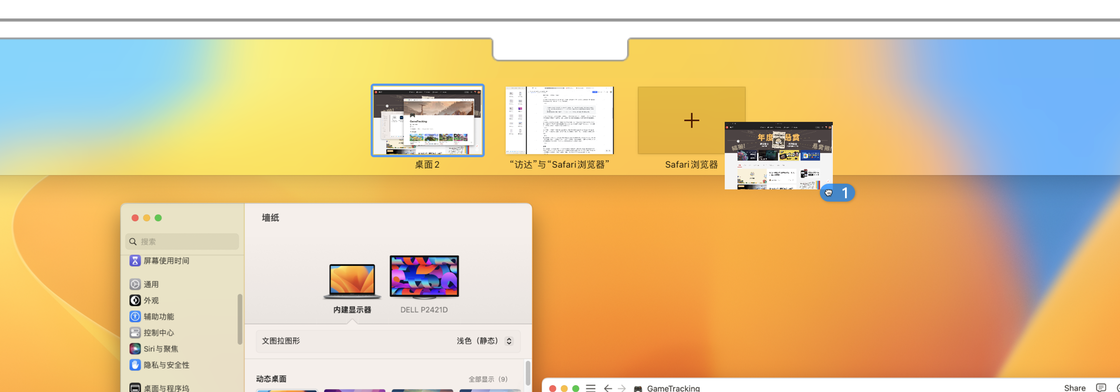Select the 辅助功能 accessibility icon
The height and width of the screenshot is (392, 1120).
pos(135,316)
